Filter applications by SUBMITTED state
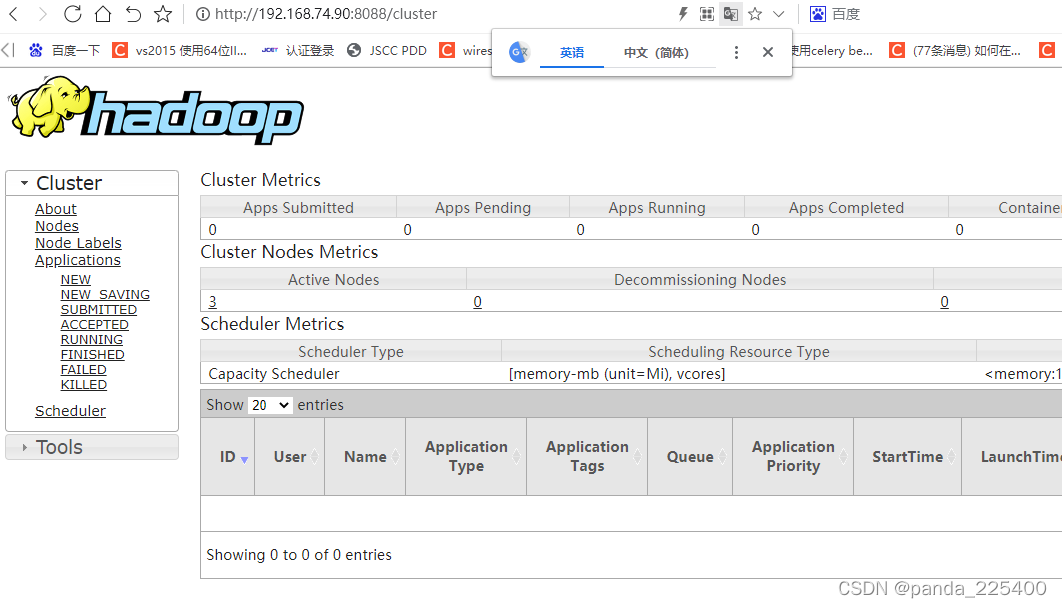Image resolution: width=1062 pixels, height=608 pixels. pyautogui.click(x=98, y=309)
